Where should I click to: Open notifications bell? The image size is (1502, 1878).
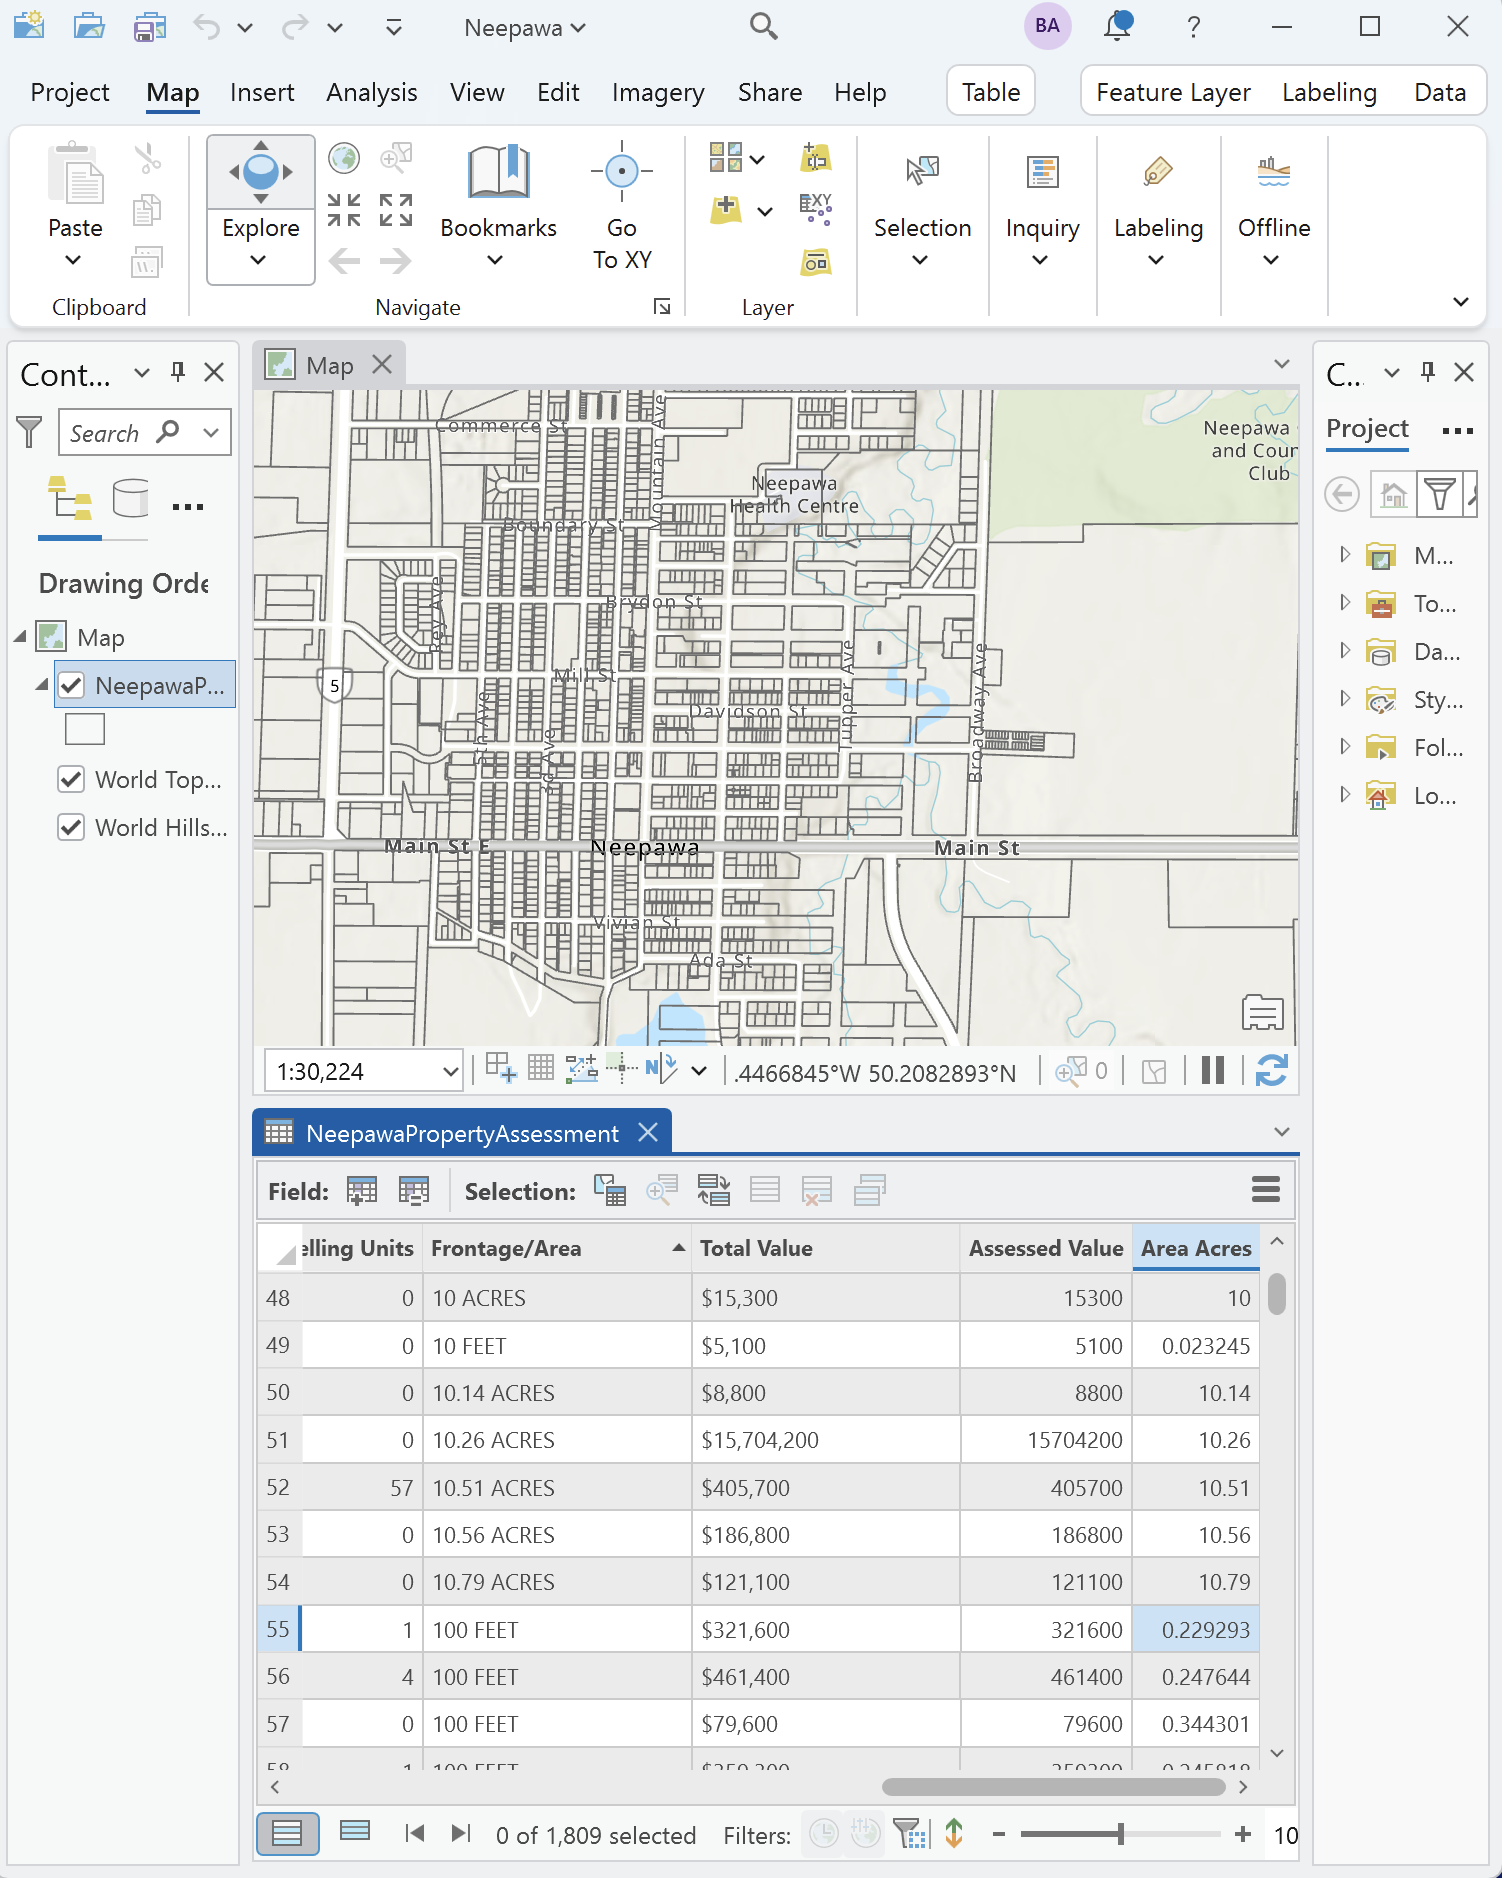(x=1118, y=26)
